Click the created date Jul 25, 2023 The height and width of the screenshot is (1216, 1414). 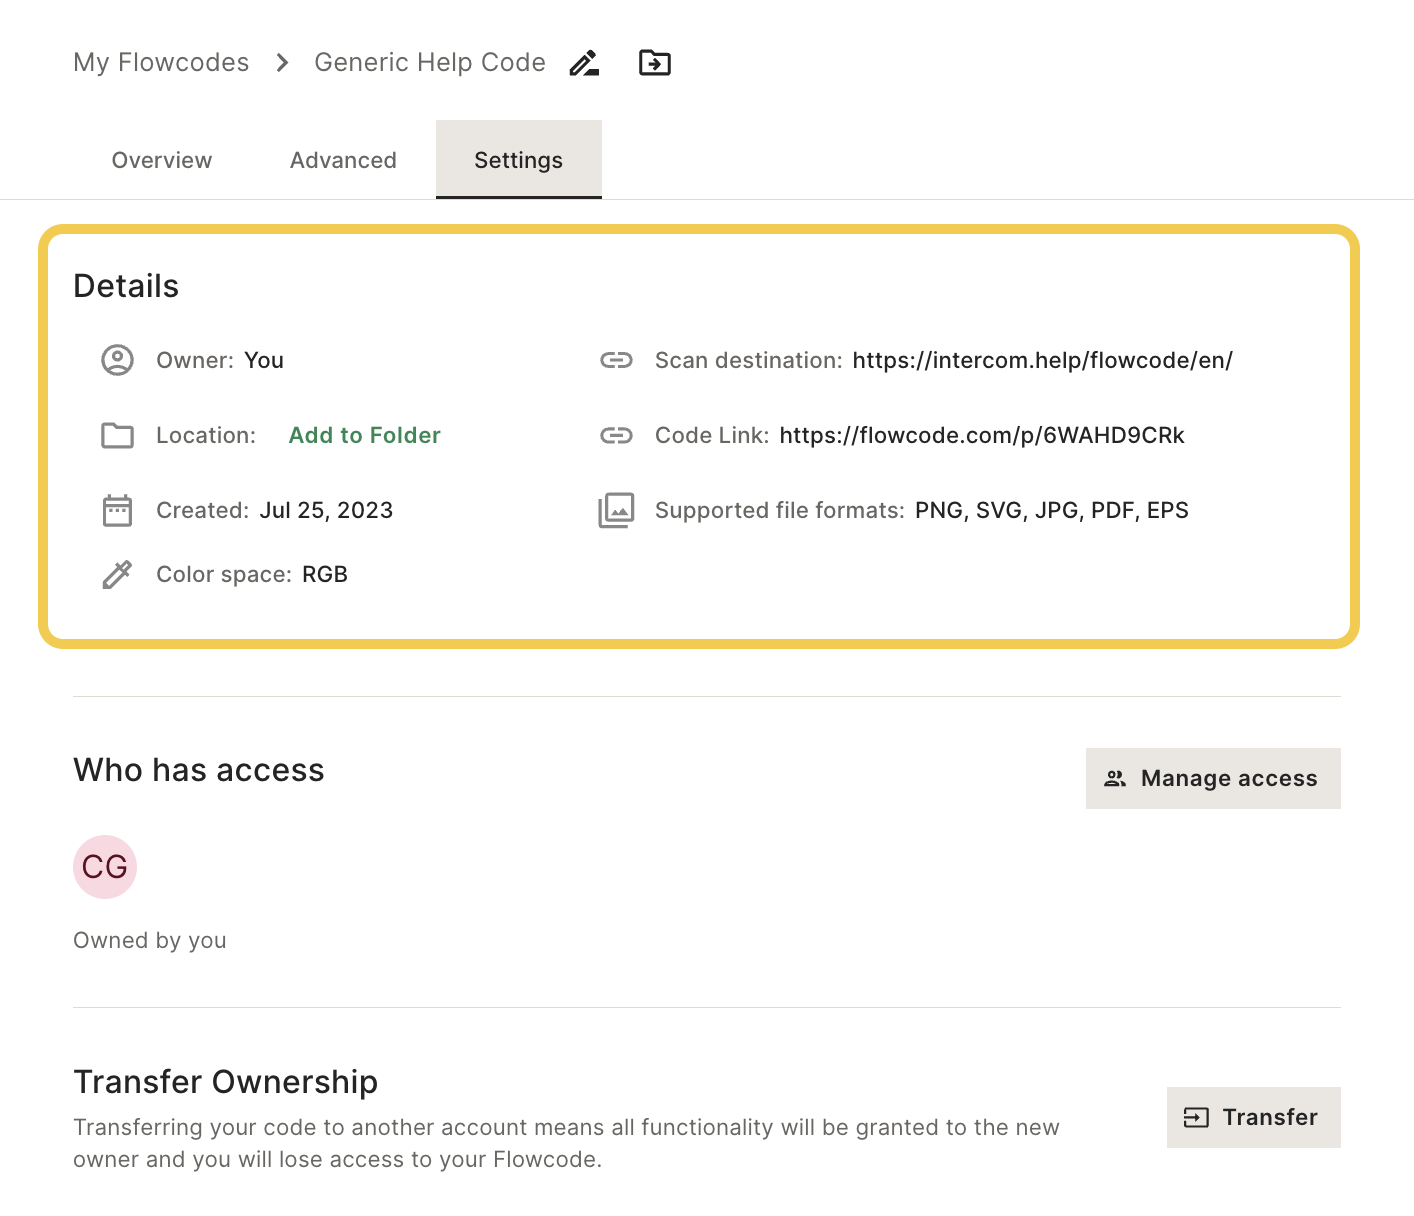(326, 510)
